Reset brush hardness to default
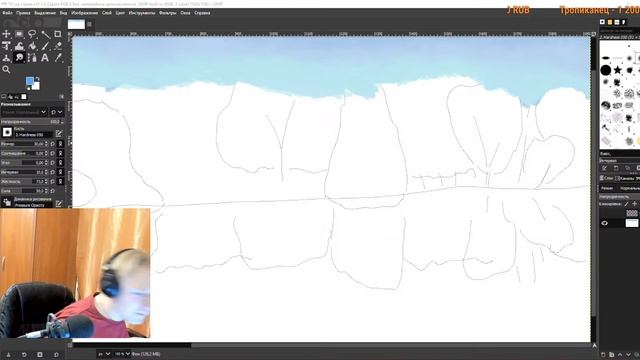640x360 pixels. click(53, 182)
